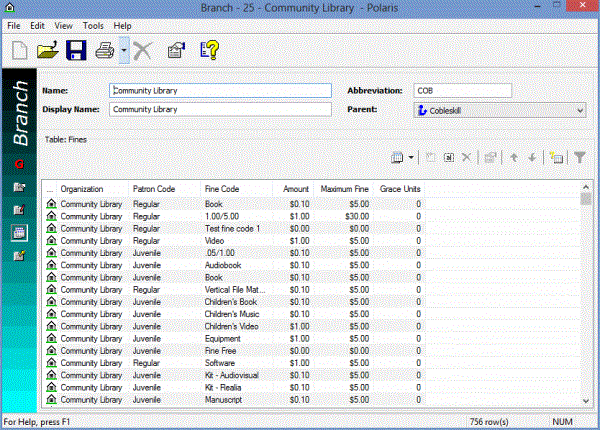Click the modify row icon in table toolbar
Image resolution: width=600 pixels, height=430 pixels.
click(449, 157)
